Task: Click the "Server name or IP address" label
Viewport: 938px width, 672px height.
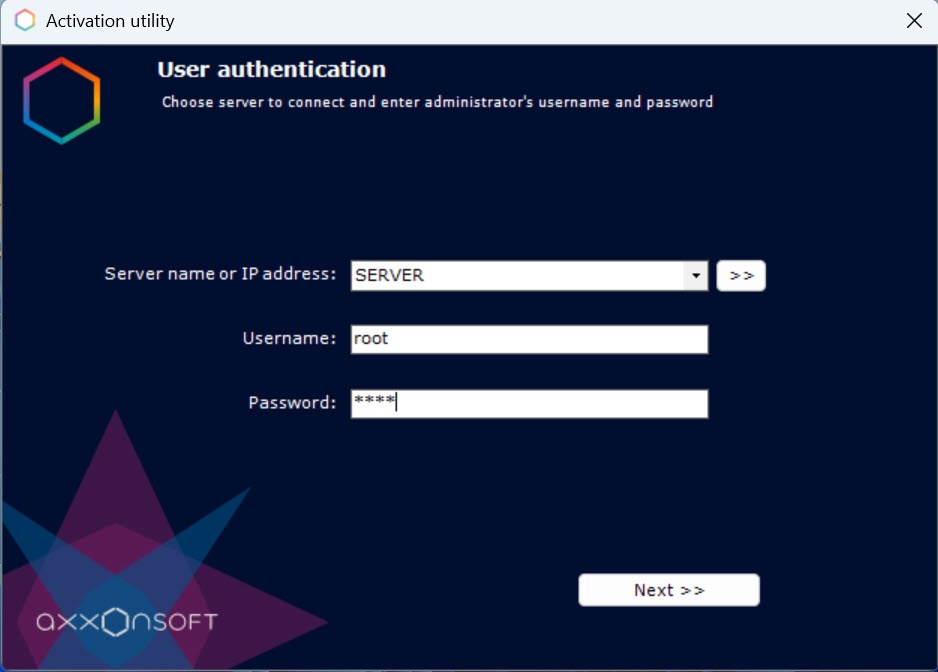Action: click(x=220, y=274)
